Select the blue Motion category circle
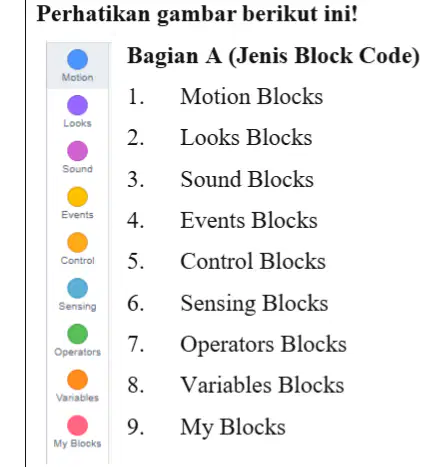The width and height of the screenshot is (427, 467). tap(77, 59)
